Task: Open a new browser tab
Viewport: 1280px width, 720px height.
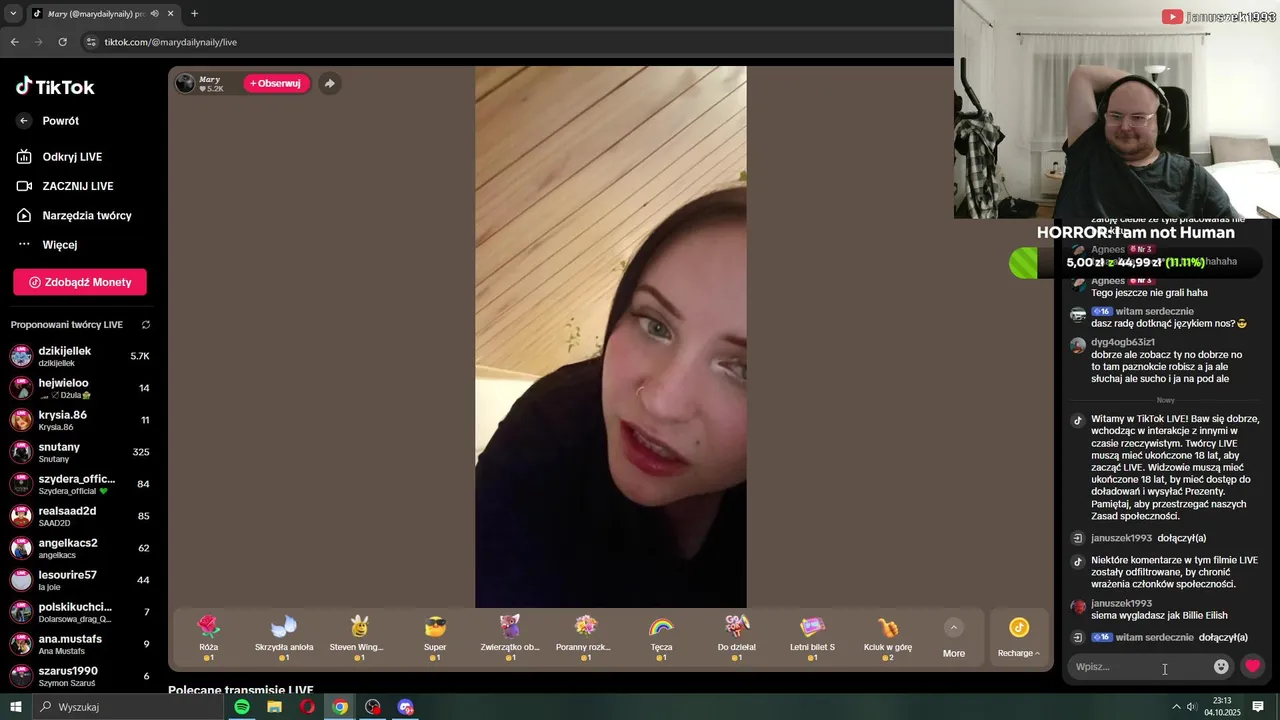Action: coord(194,14)
